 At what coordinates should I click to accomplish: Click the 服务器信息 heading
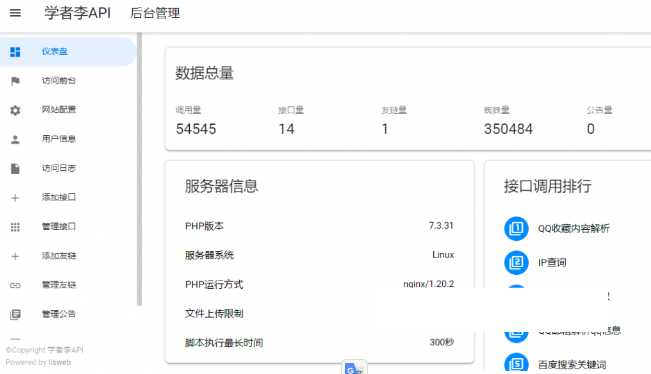tap(222, 186)
